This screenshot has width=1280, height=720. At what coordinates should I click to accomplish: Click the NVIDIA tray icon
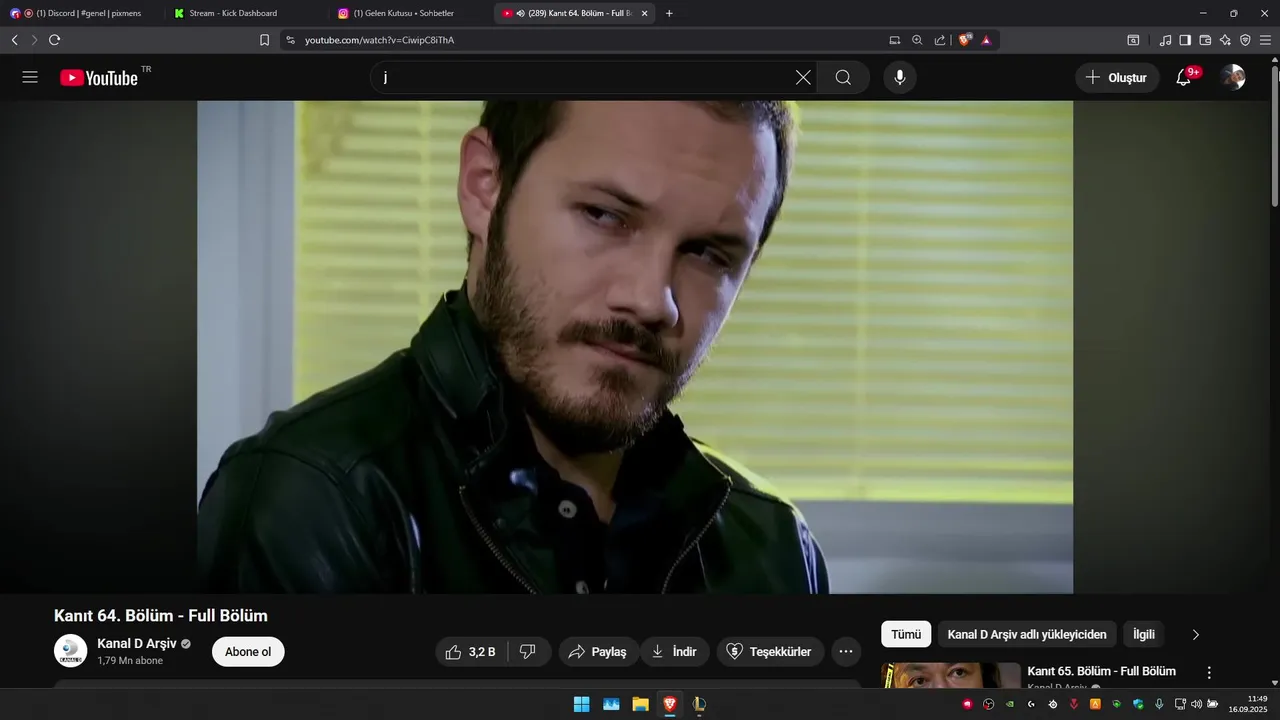coord(1010,704)
